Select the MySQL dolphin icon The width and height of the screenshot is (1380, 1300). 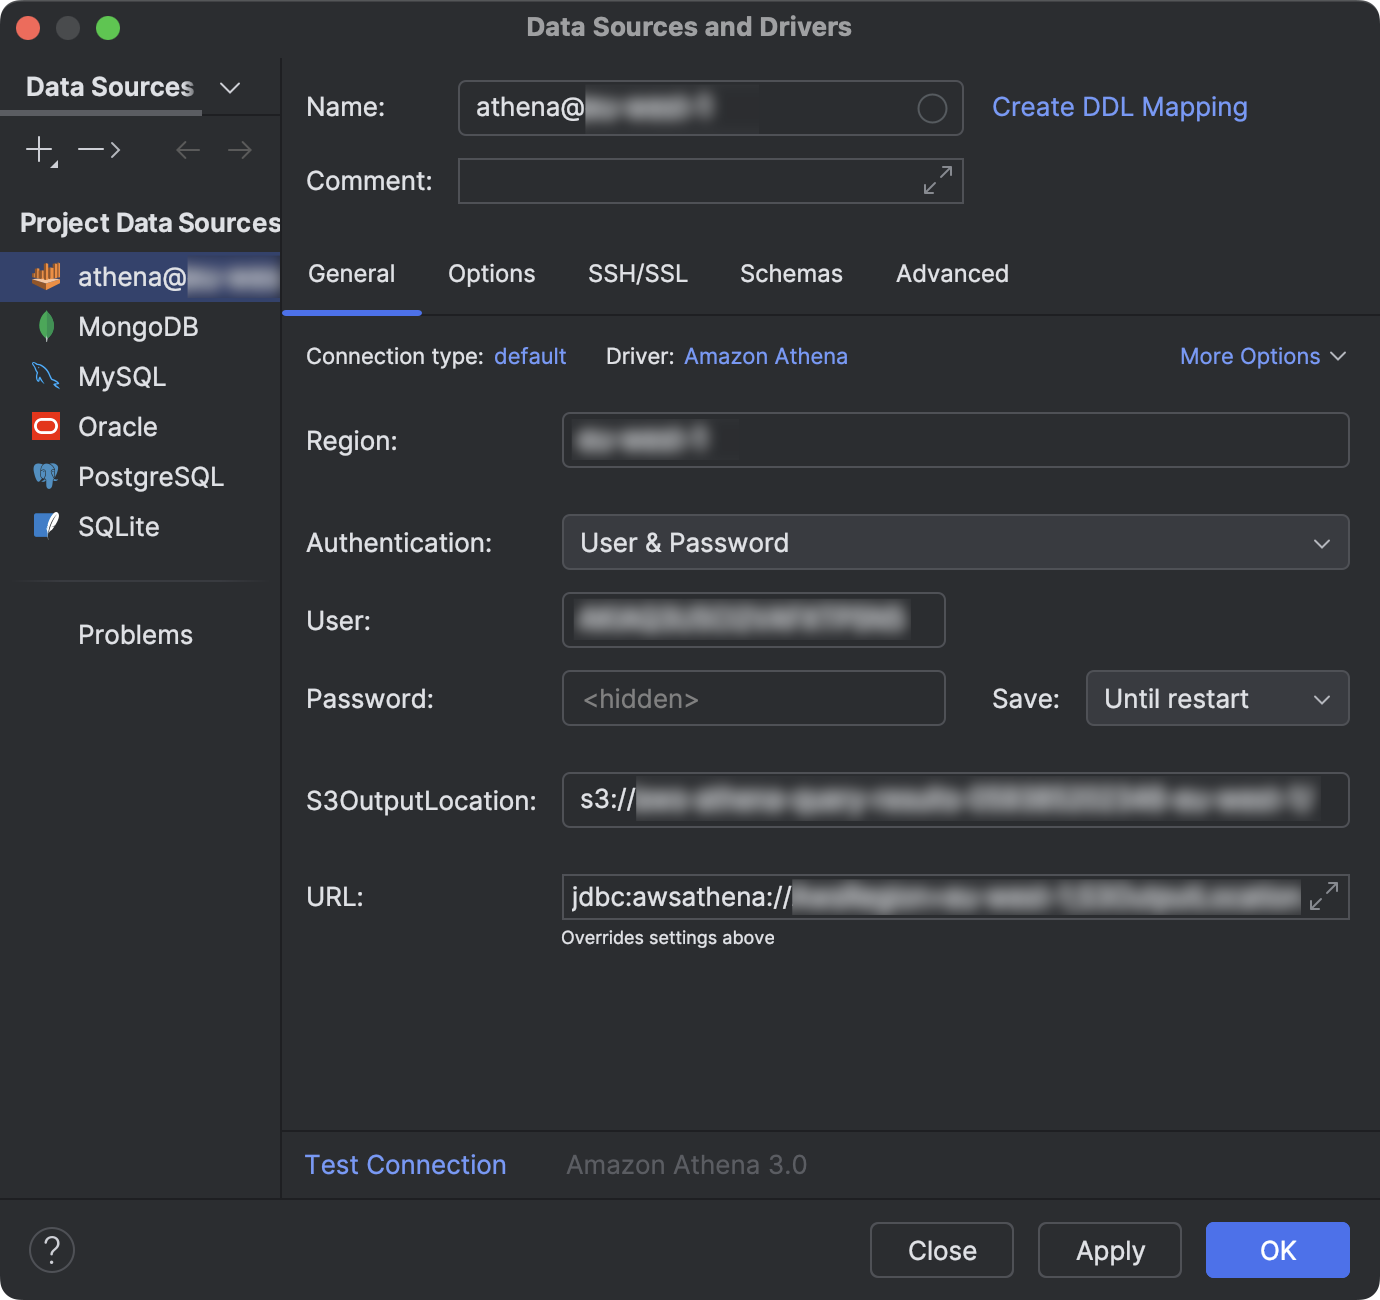[x=45, y=376]
